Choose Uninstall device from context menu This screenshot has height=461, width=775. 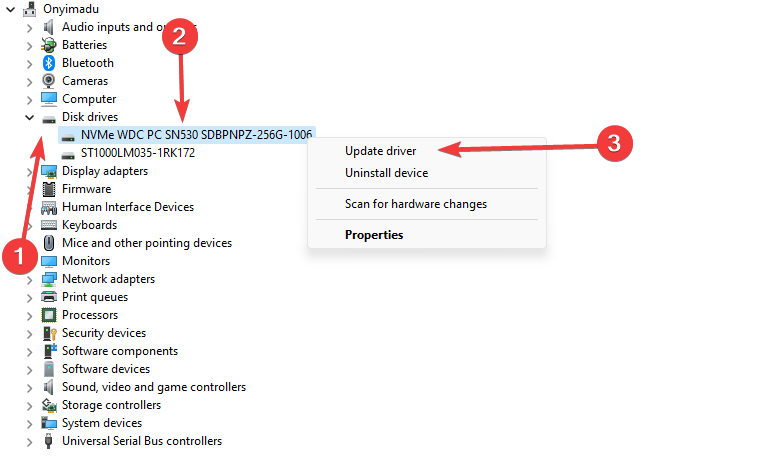pos(386,173)
